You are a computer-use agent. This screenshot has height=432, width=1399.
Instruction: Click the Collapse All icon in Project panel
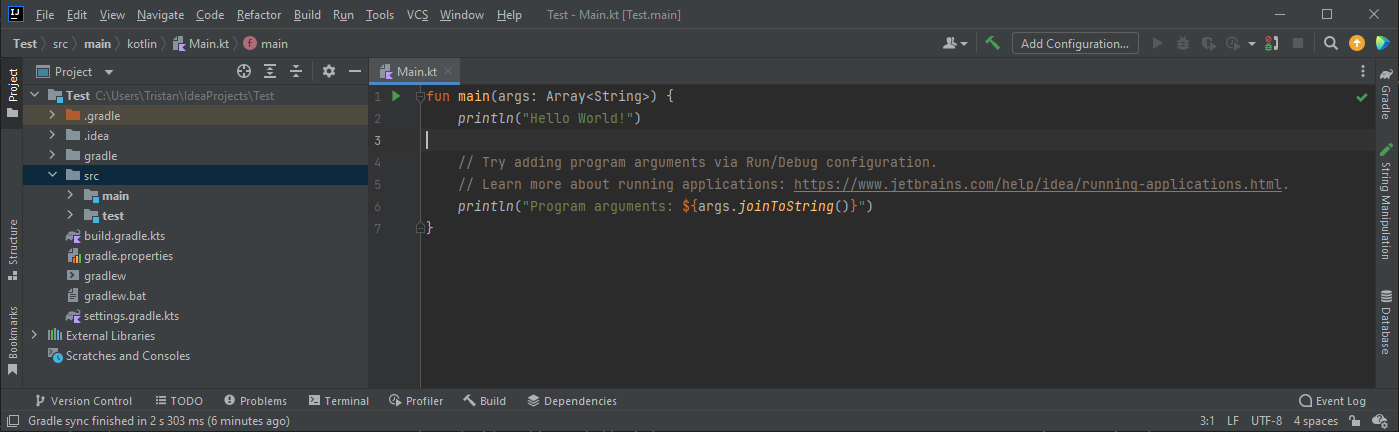coord(296,72)
